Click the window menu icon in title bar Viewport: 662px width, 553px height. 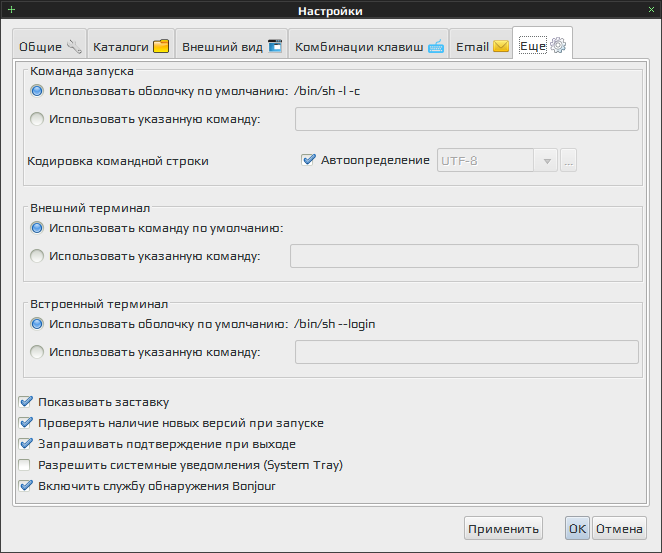click(11, 10)
